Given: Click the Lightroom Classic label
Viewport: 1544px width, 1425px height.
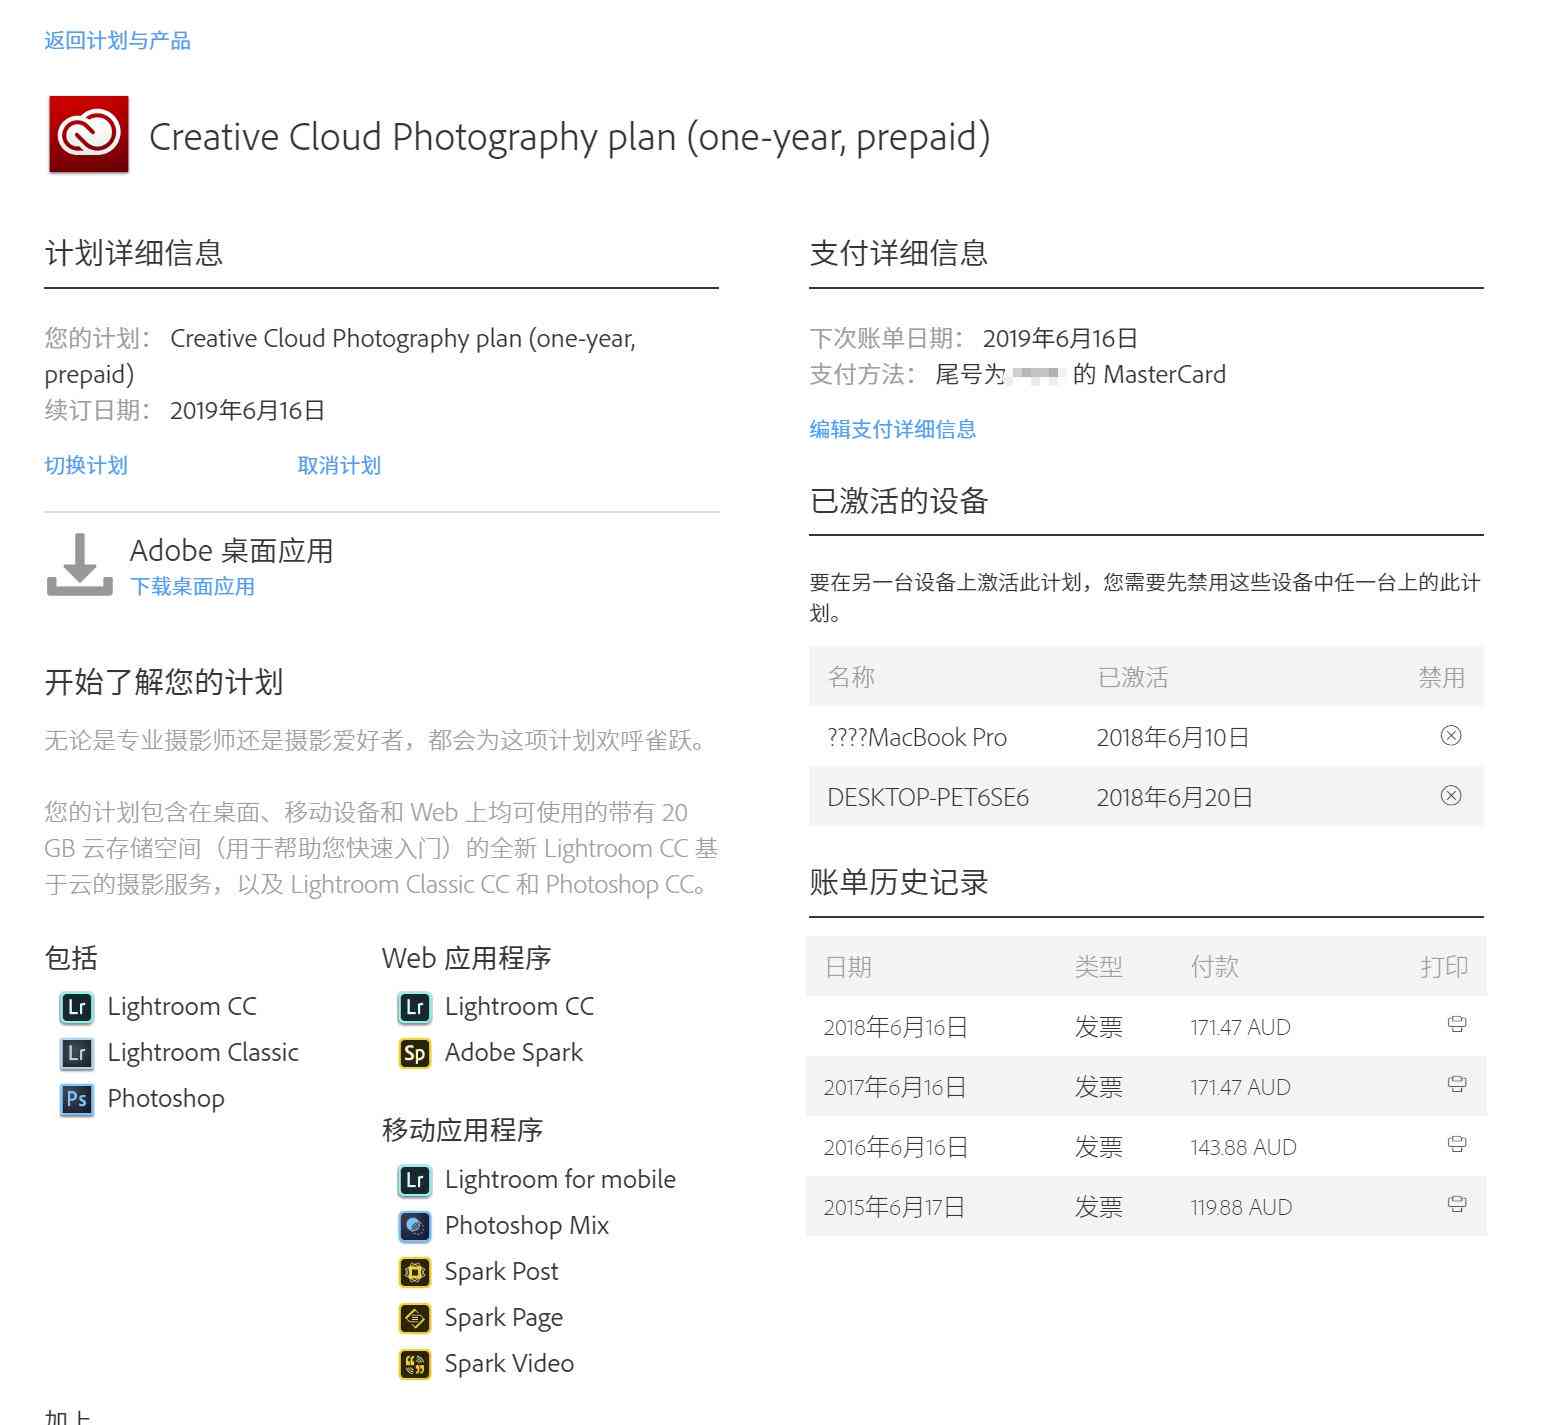Looking at the screenshot, I should [x=203, y=1052].
